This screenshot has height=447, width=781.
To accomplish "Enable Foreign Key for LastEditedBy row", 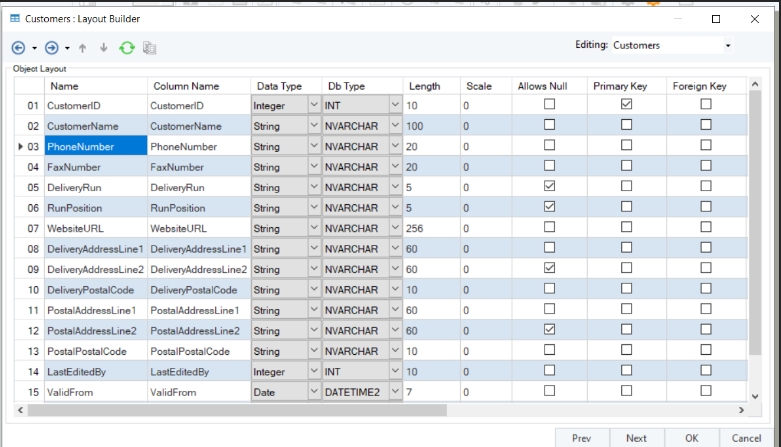I will pyautogui.click(x=706, y=372).
